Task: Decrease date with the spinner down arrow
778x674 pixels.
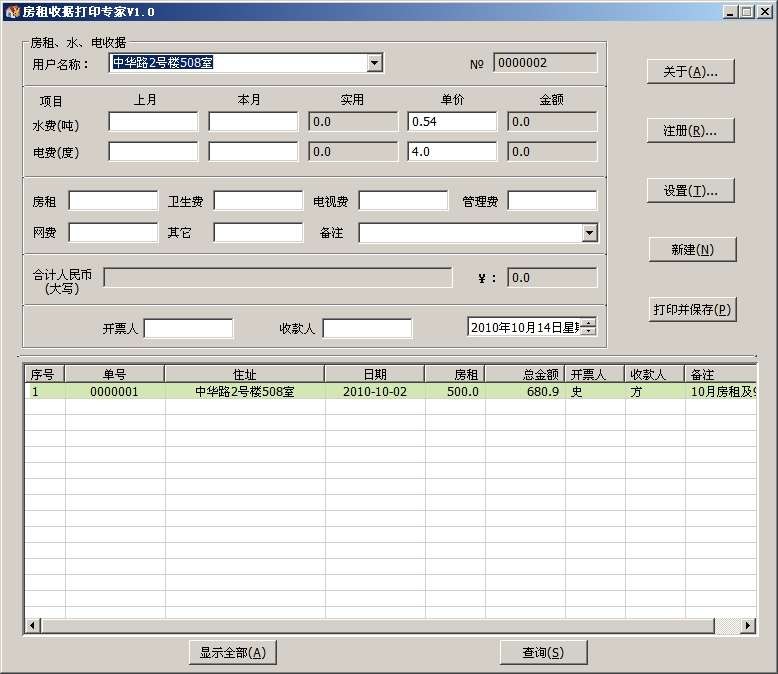Action: pos(588,332)
